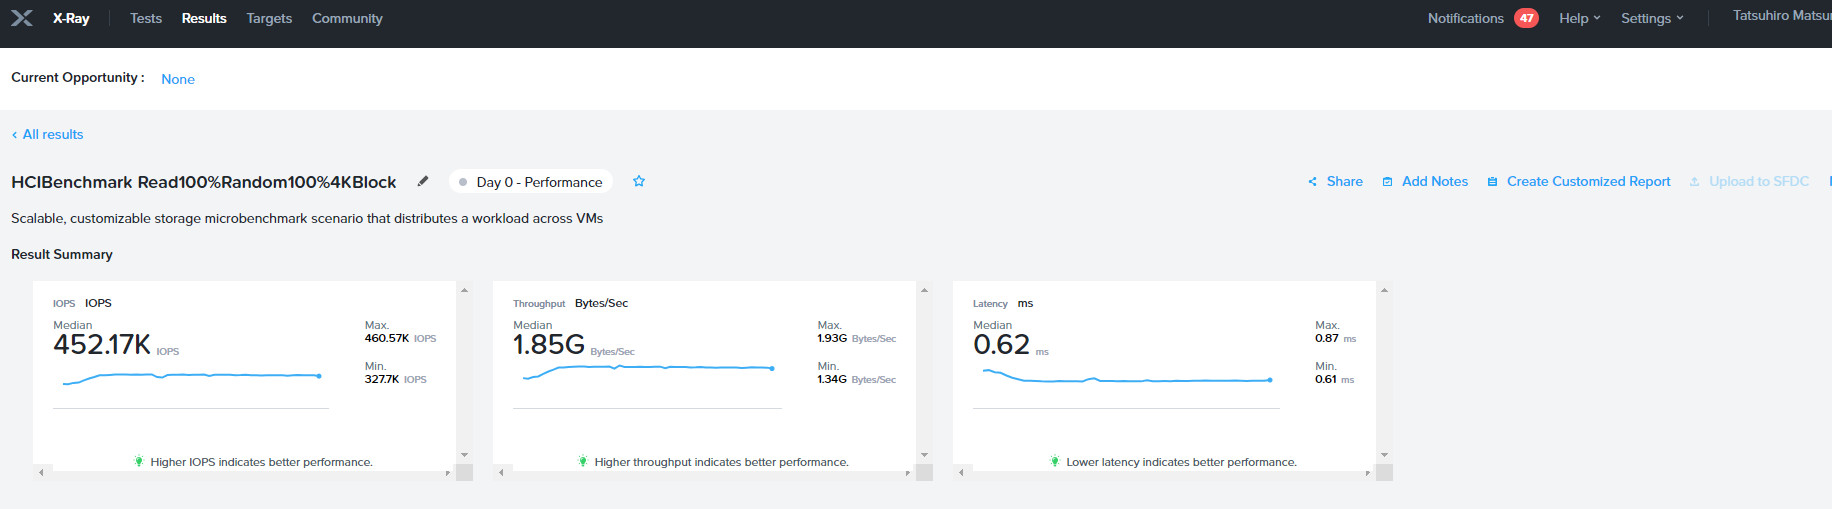Click the None opportunity link
Screen dimensions: 1832x509
click(178, 79)
